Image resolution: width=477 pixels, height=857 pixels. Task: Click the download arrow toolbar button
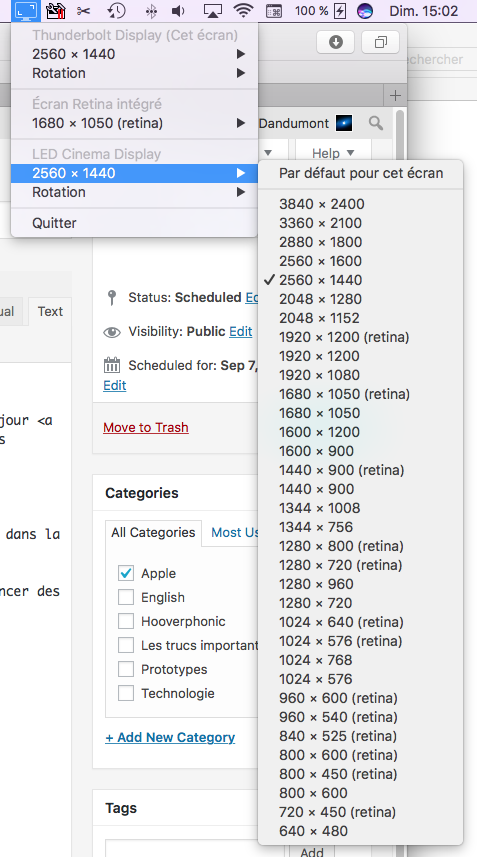(335, 42)
